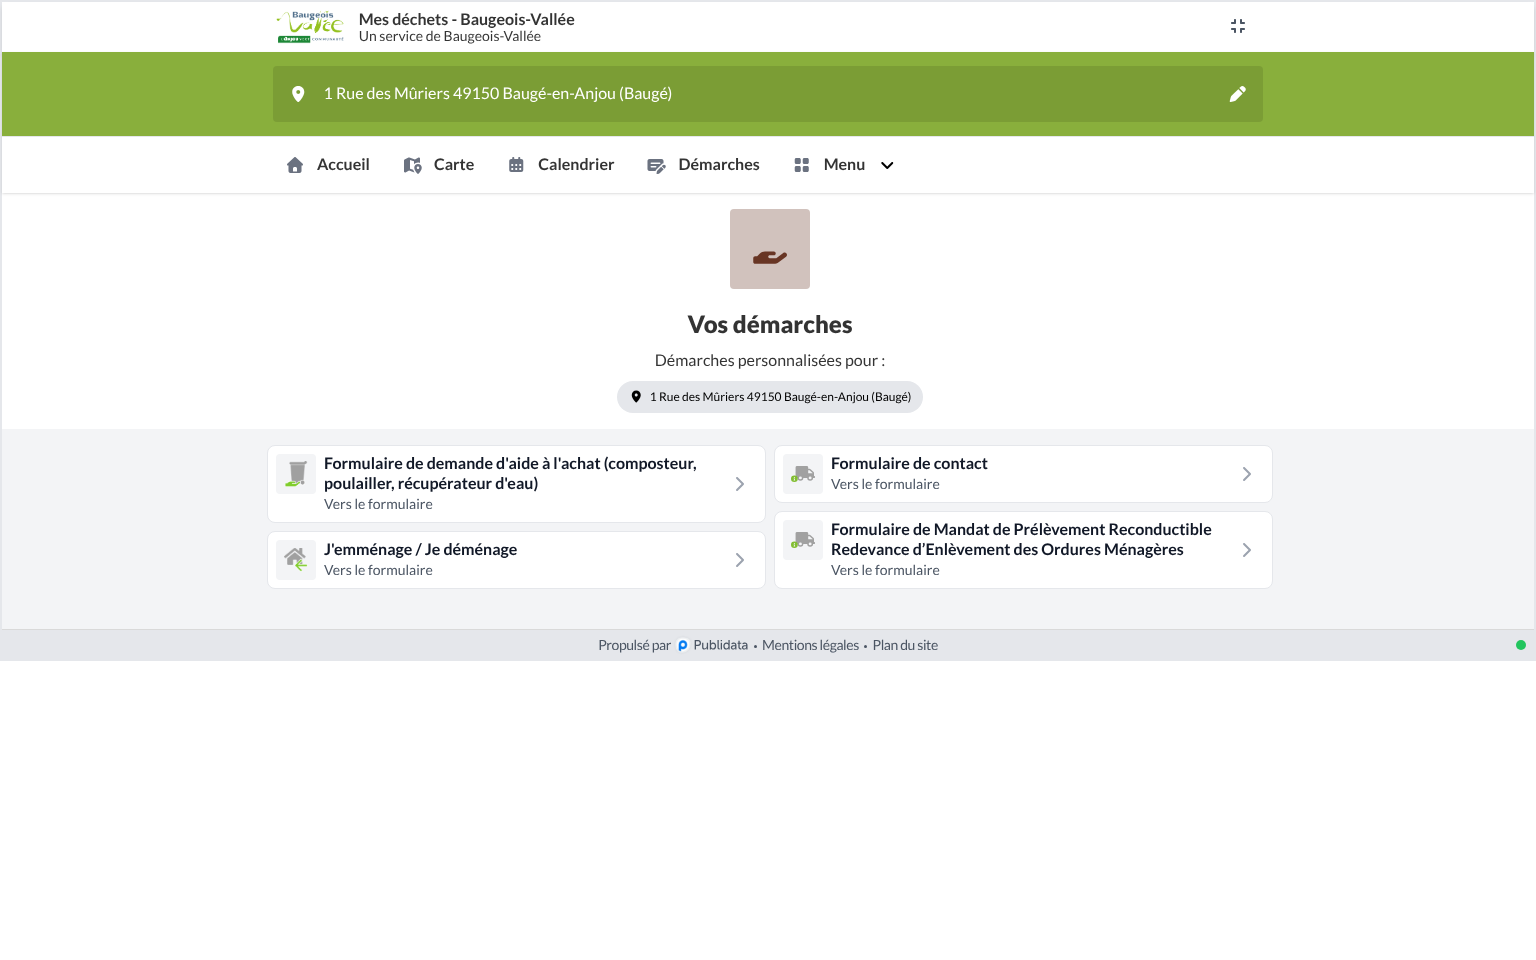The image size is (1536, 960).
Task: Click the truck icon on the Mandat de Prélèvement card
Action: point(803,540)
